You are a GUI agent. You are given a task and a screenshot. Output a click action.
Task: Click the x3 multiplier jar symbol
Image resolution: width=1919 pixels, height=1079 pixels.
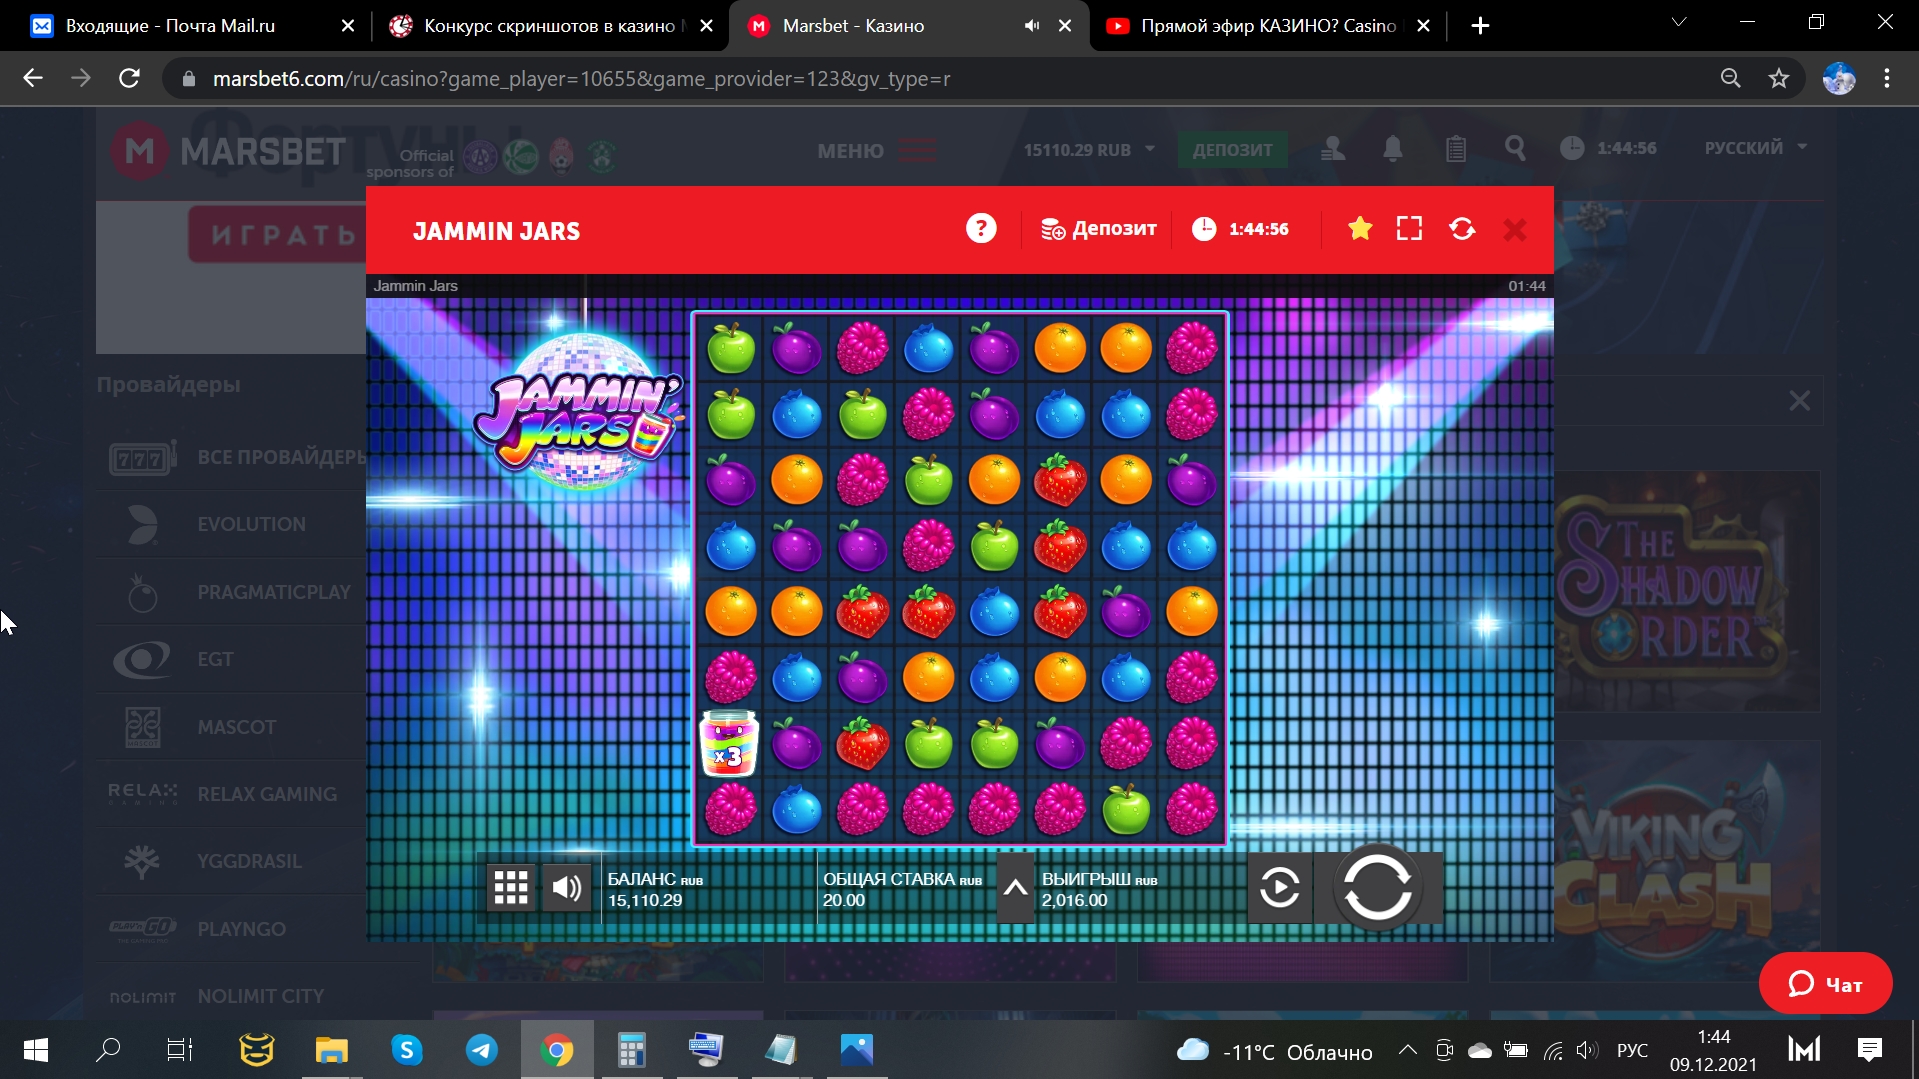pos(730,744)
